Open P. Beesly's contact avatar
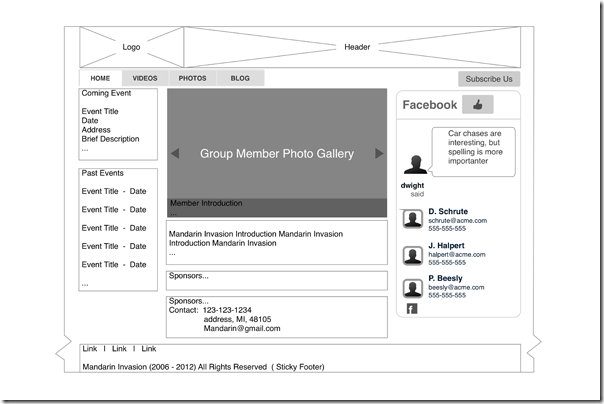The height and width of the screenshot is (404, 604). [413, 288]
